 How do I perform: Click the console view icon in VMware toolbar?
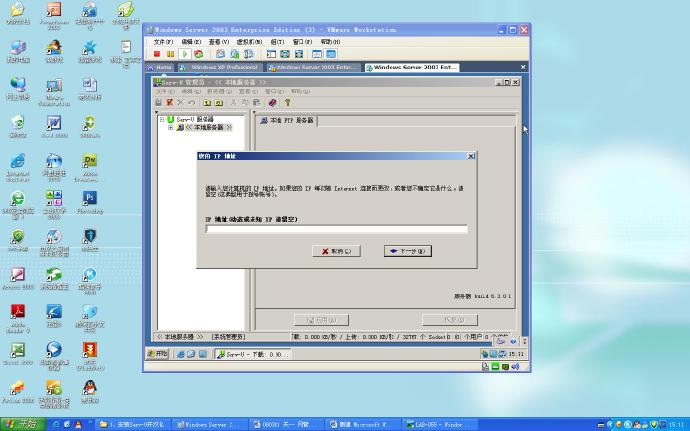(x=331, y=54)
